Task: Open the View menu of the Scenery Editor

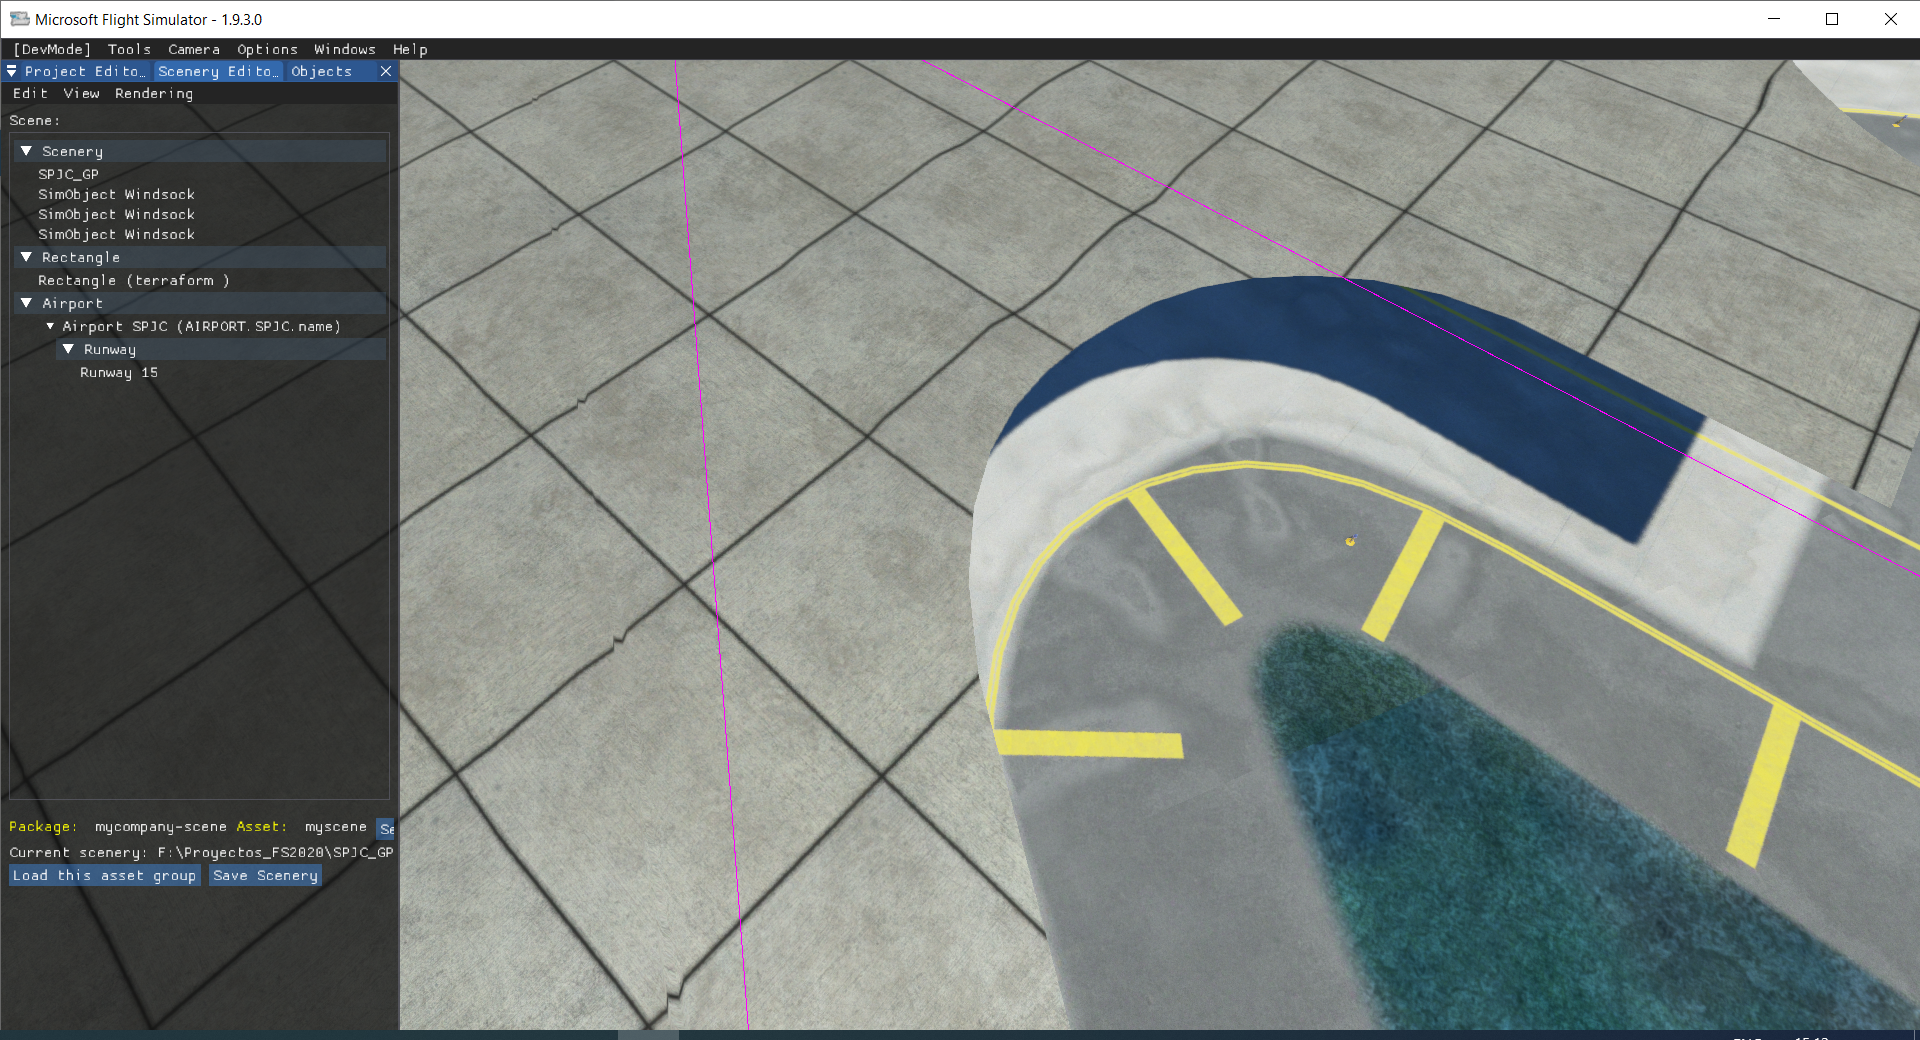Action: (81, 93)
